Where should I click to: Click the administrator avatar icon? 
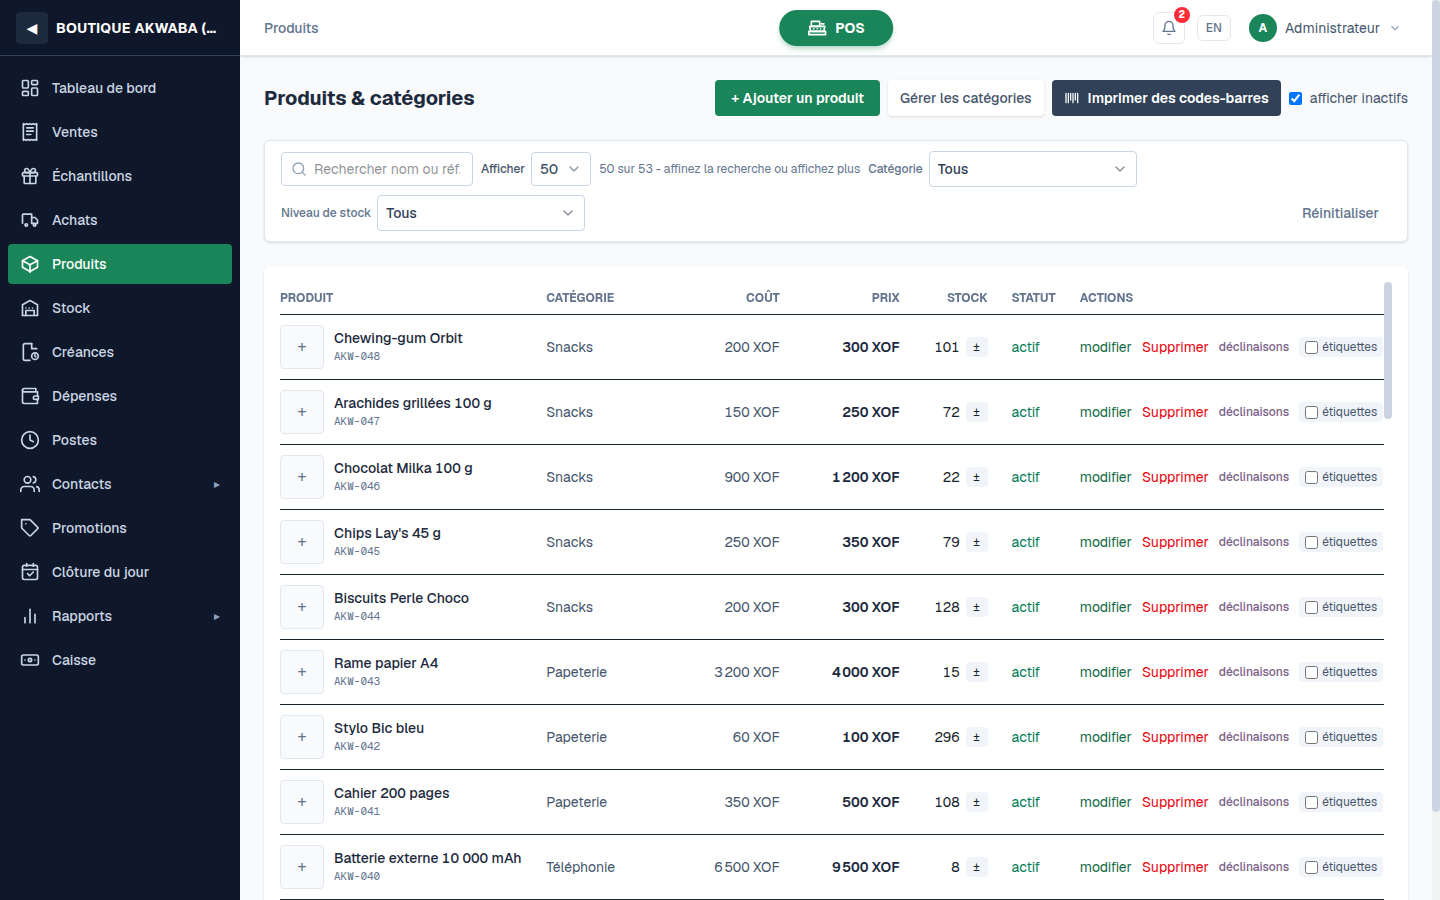tap(1263, 28)
